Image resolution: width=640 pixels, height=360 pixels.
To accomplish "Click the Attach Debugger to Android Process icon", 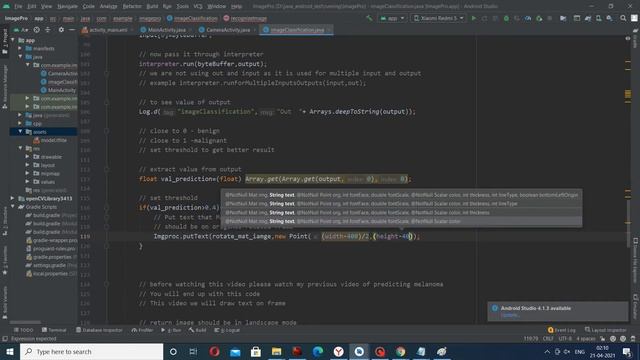I will coord(539,18).
